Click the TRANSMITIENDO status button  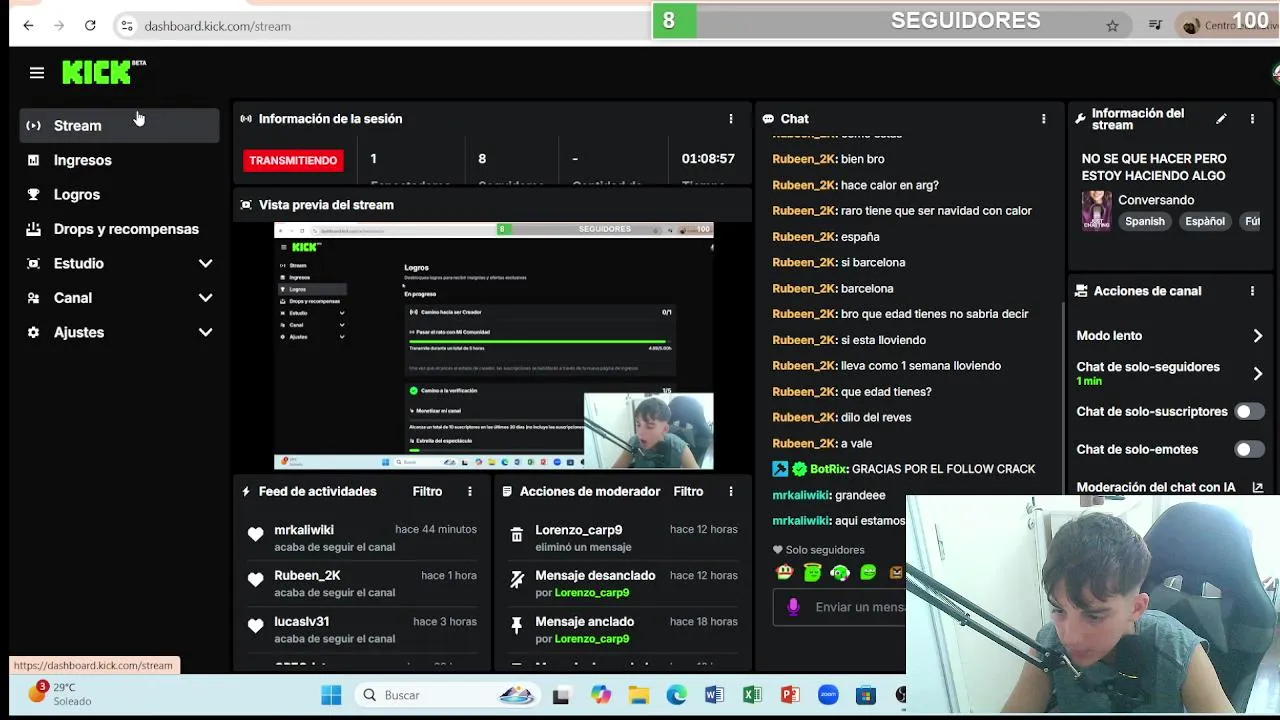click(x=293, y=160)
